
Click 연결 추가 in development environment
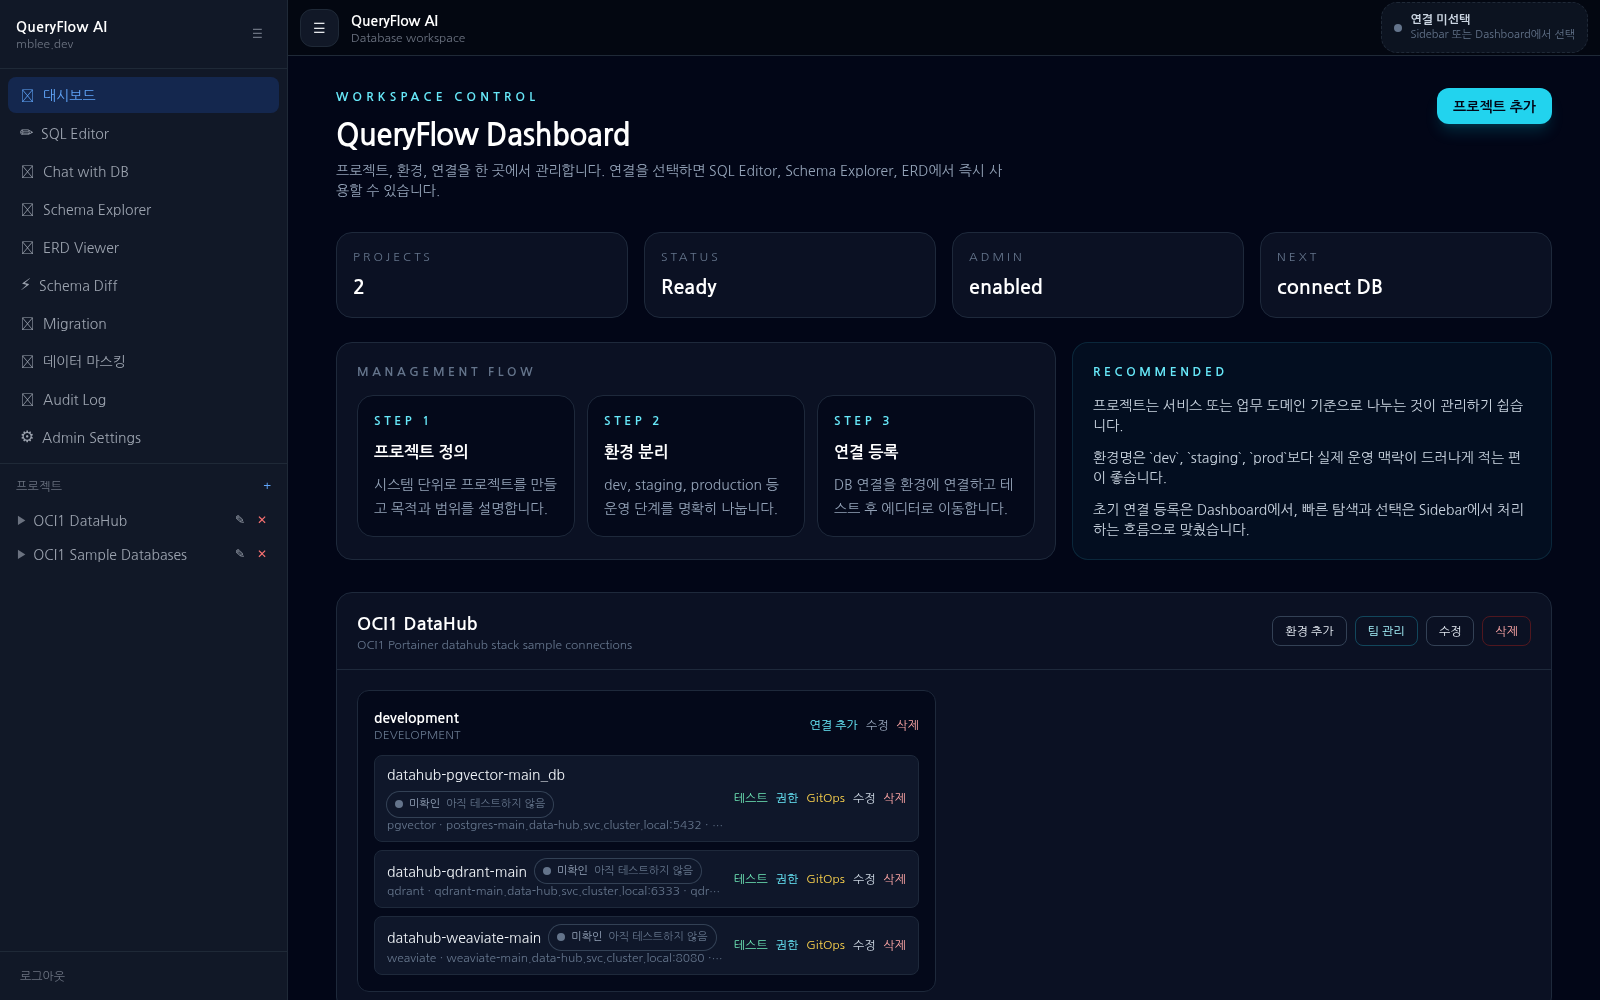click(833, 725)
